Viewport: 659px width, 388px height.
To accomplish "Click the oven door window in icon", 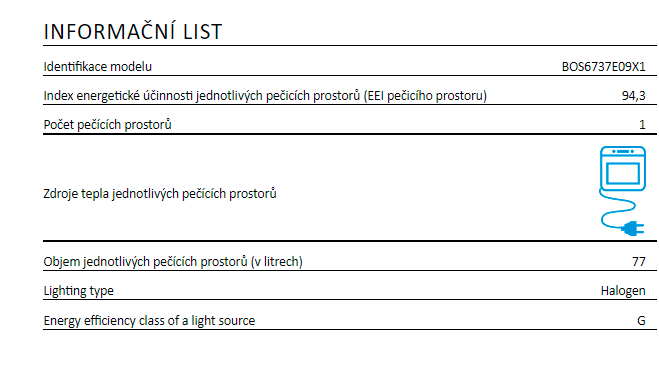I will [x=623, y=173].
